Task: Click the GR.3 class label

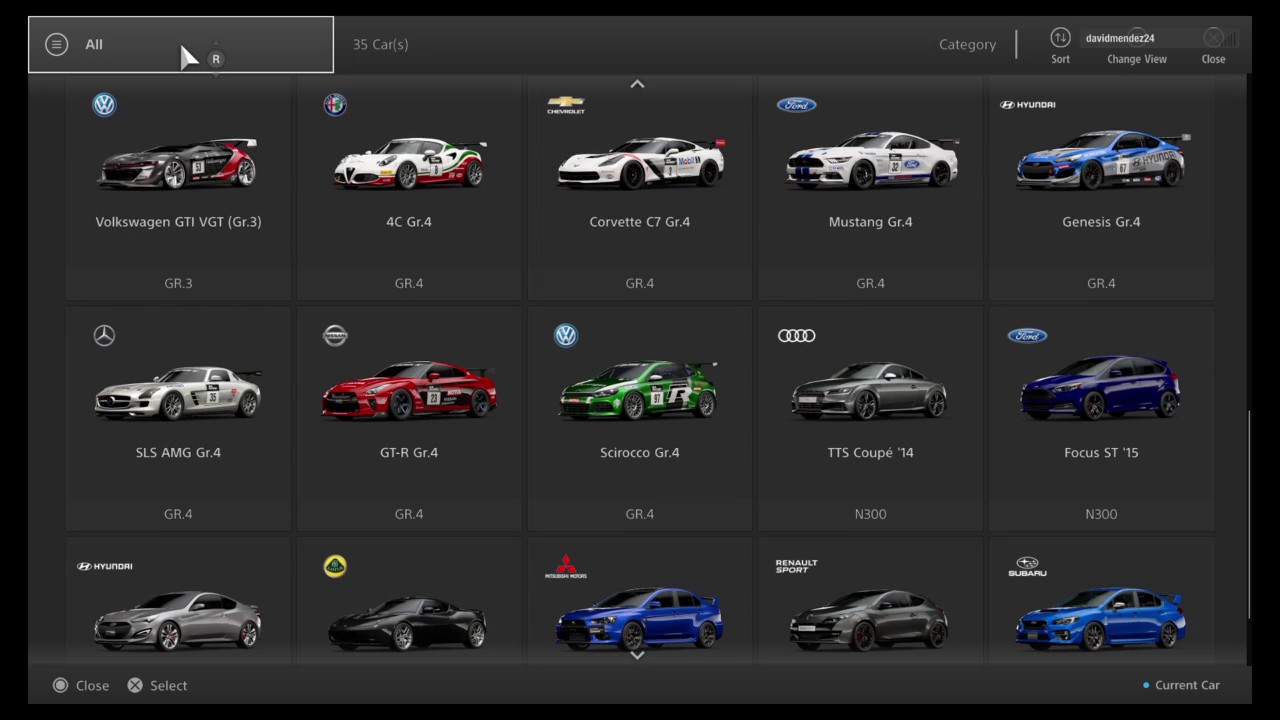Action: pyautogui.click(x=178, y=284)
